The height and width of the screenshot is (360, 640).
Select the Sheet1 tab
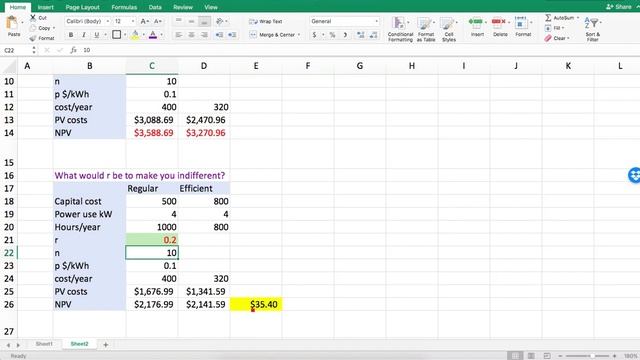pyautogui.click(x=44, y=344)
